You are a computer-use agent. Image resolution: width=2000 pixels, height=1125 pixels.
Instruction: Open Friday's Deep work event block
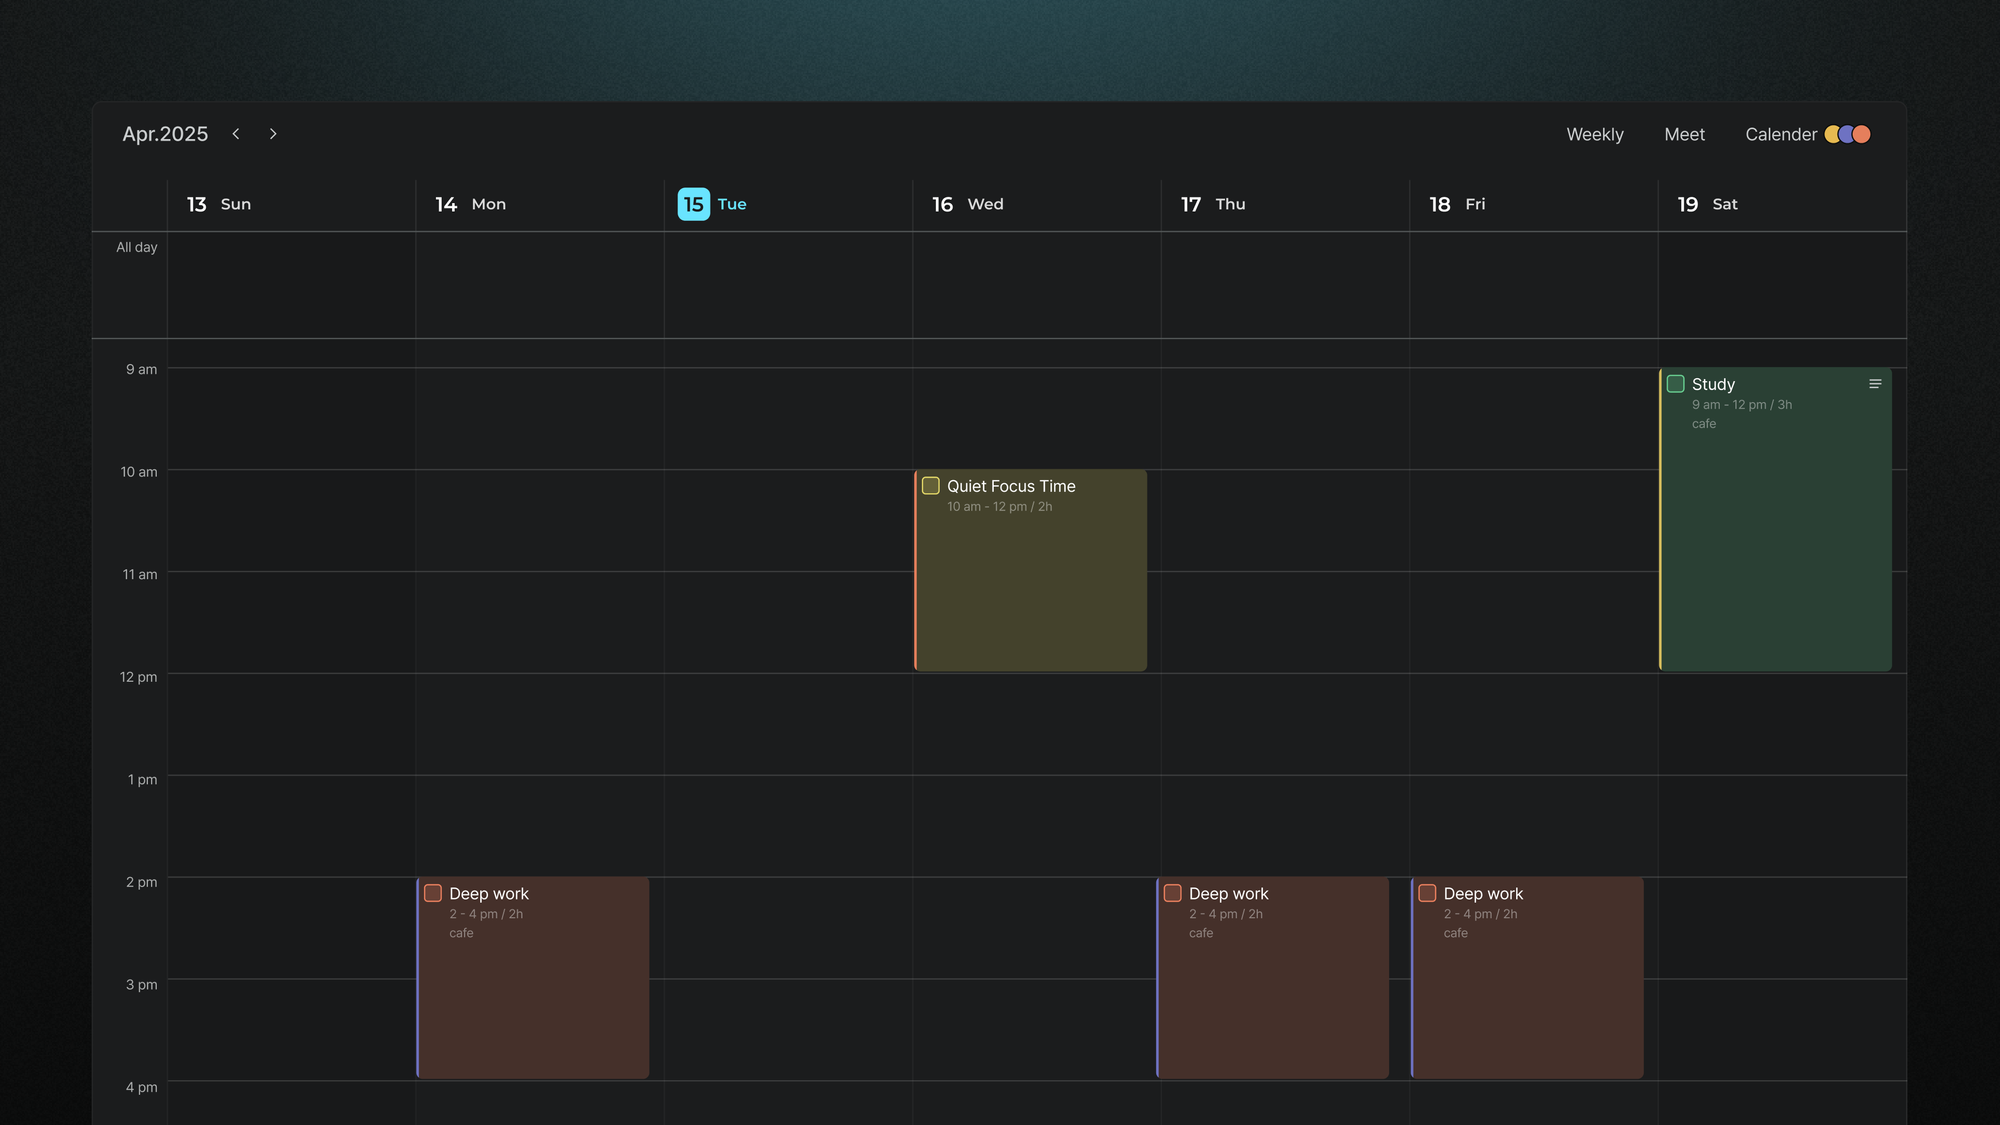point(1527,978)
